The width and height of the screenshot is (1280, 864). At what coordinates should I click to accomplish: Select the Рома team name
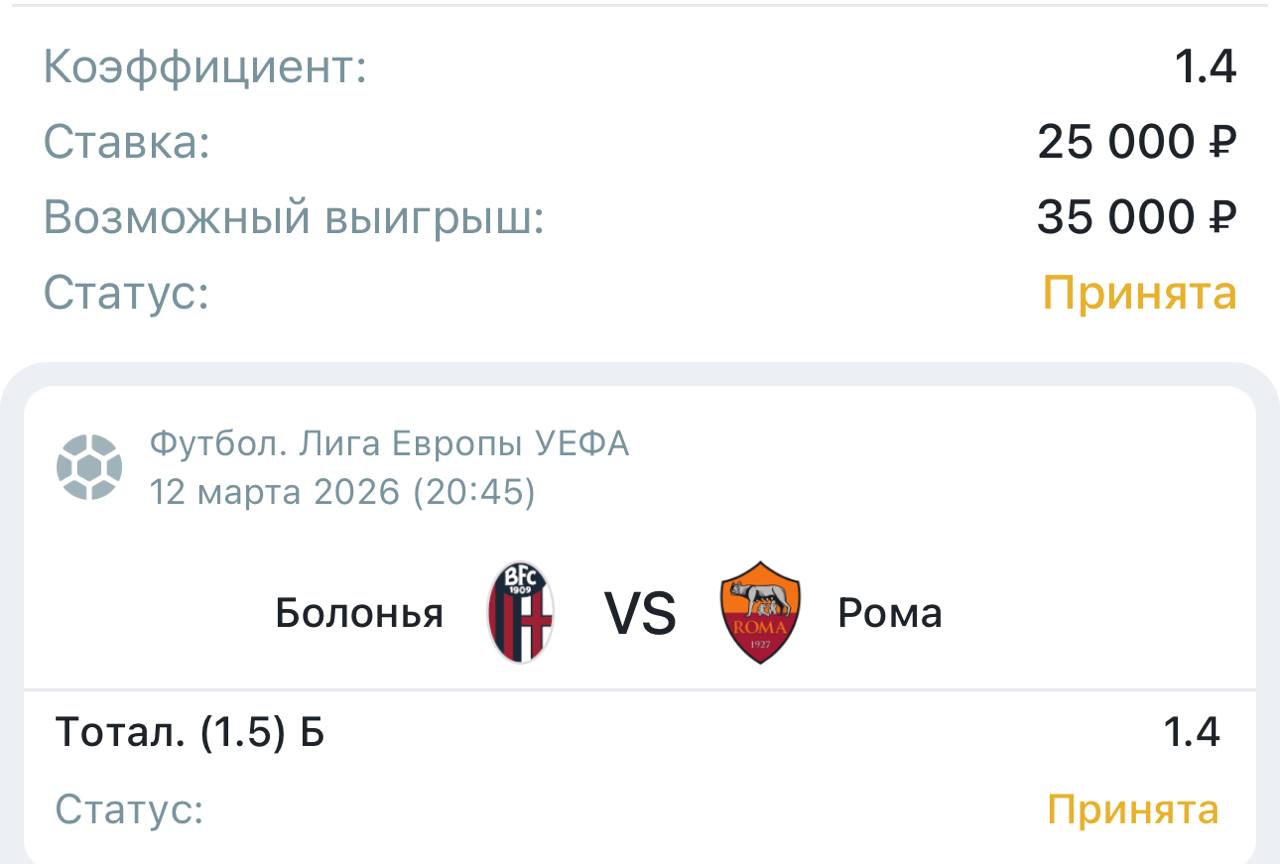coord(889,613)
